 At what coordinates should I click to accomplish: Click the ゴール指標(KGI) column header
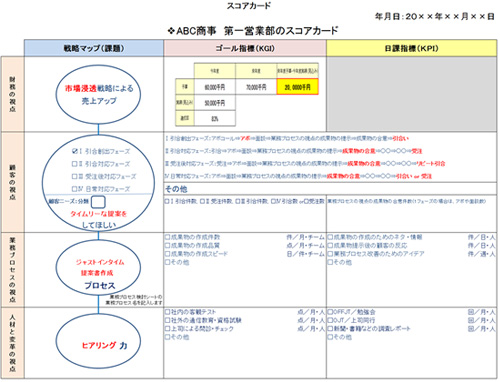coord(245,48)
